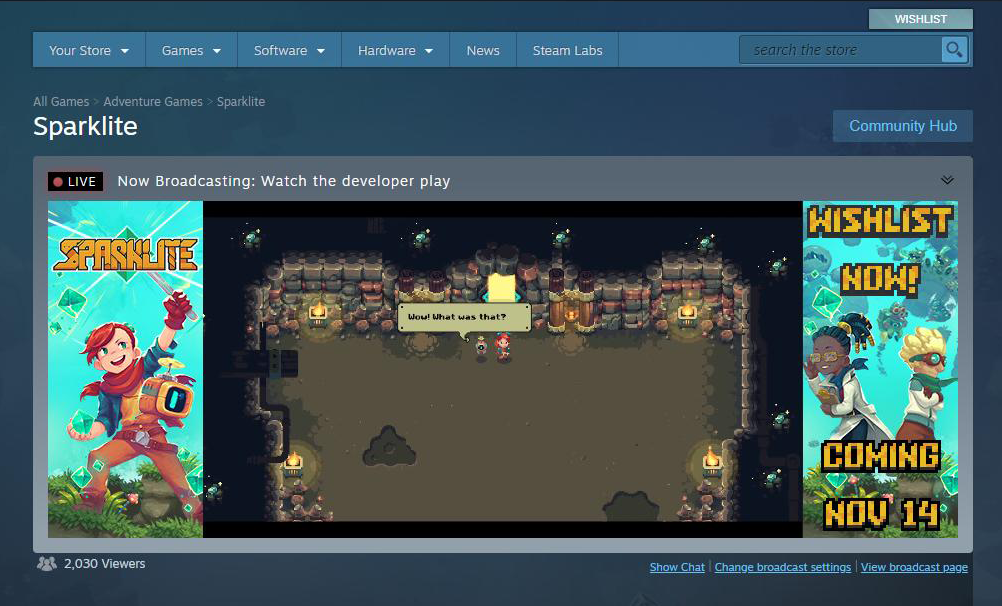Click the WISHLIST button

coord(921,19)
